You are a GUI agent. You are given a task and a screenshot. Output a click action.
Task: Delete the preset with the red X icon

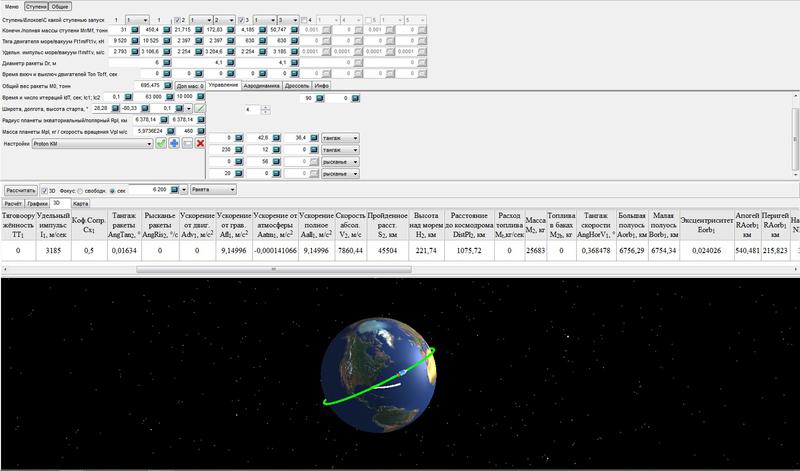coord(200,143)
